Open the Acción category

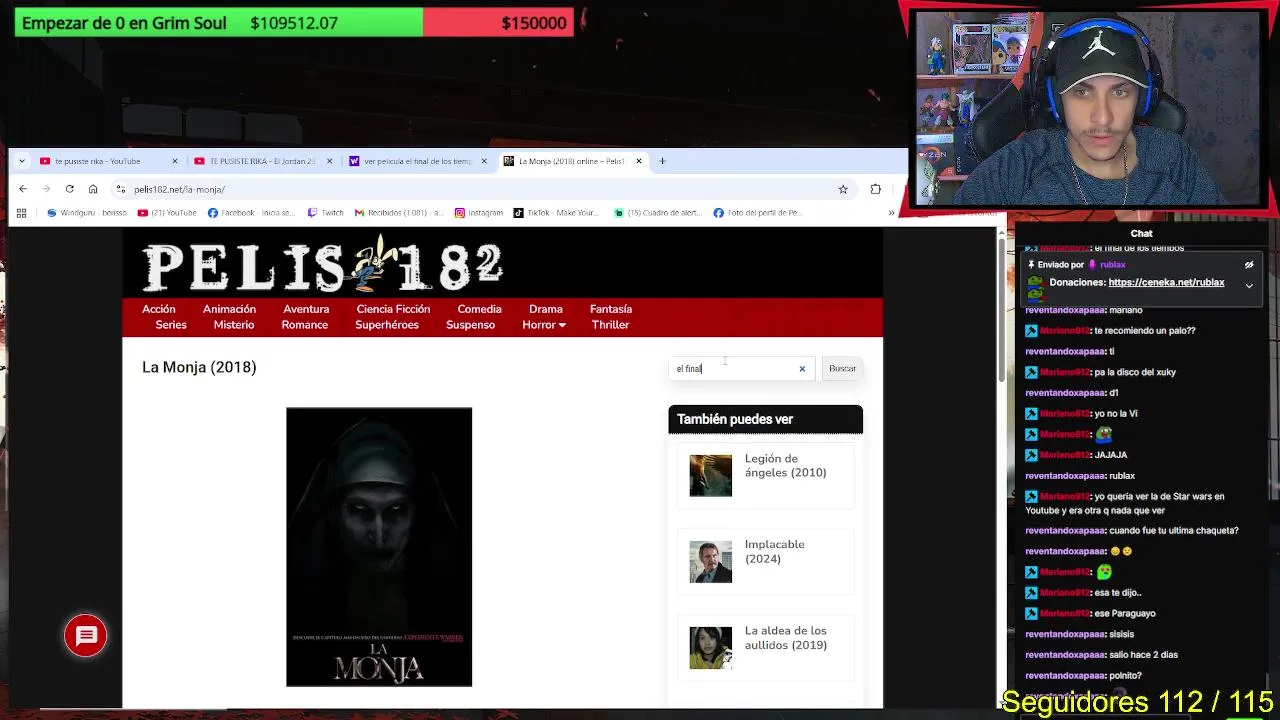(x=158, y=309)
